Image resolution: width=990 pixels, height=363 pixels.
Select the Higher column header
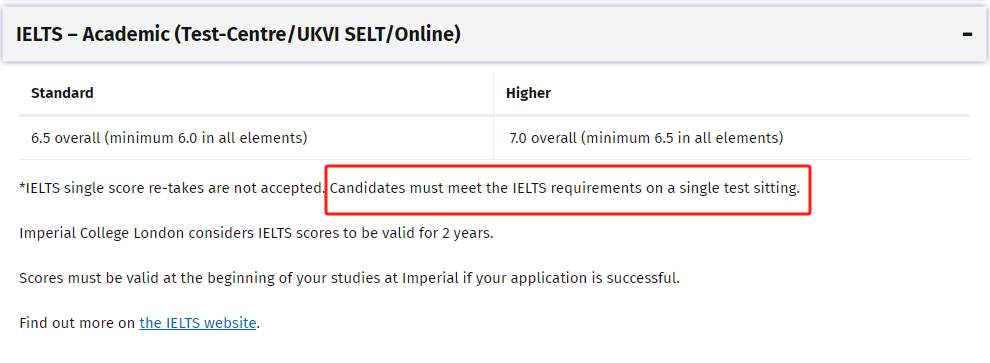click(x=528, y=93)
